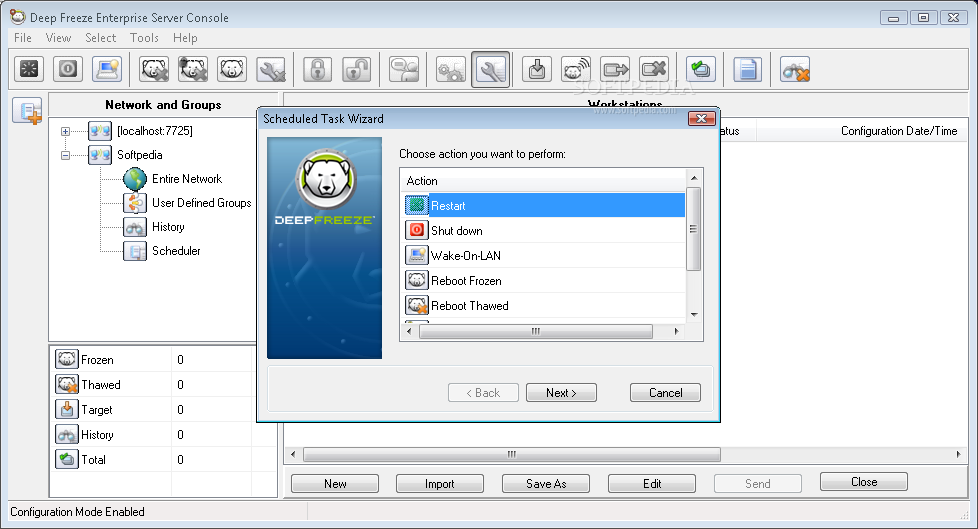The image size is (978, 529).
Task: Click the Wake-On-LAN laptop toolbar icon
Action: pos(107,69)
